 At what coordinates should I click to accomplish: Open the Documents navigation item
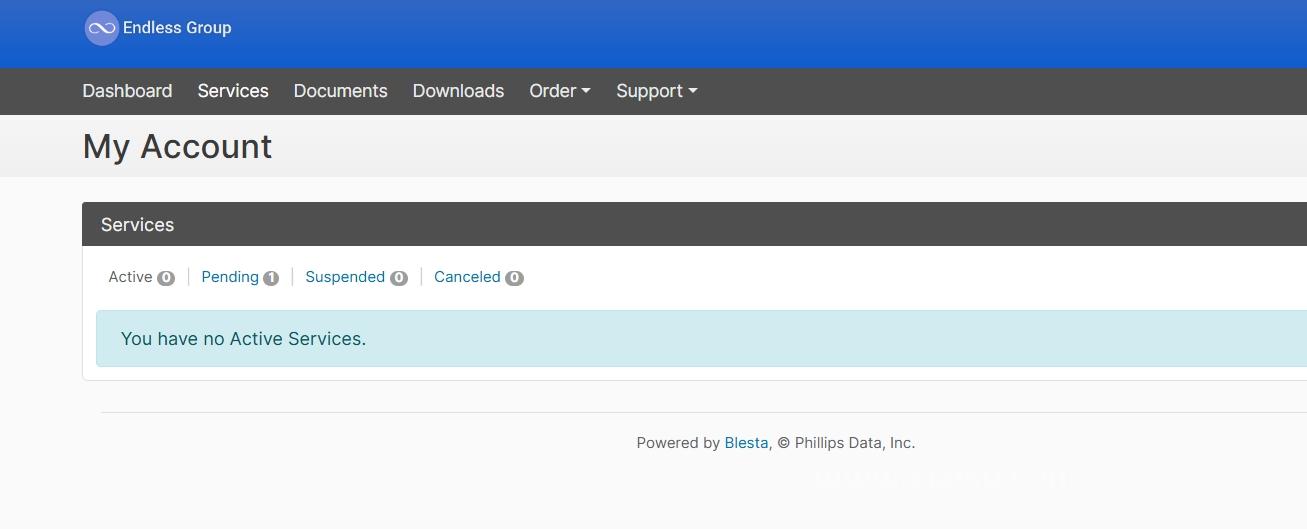pos(340,91)
